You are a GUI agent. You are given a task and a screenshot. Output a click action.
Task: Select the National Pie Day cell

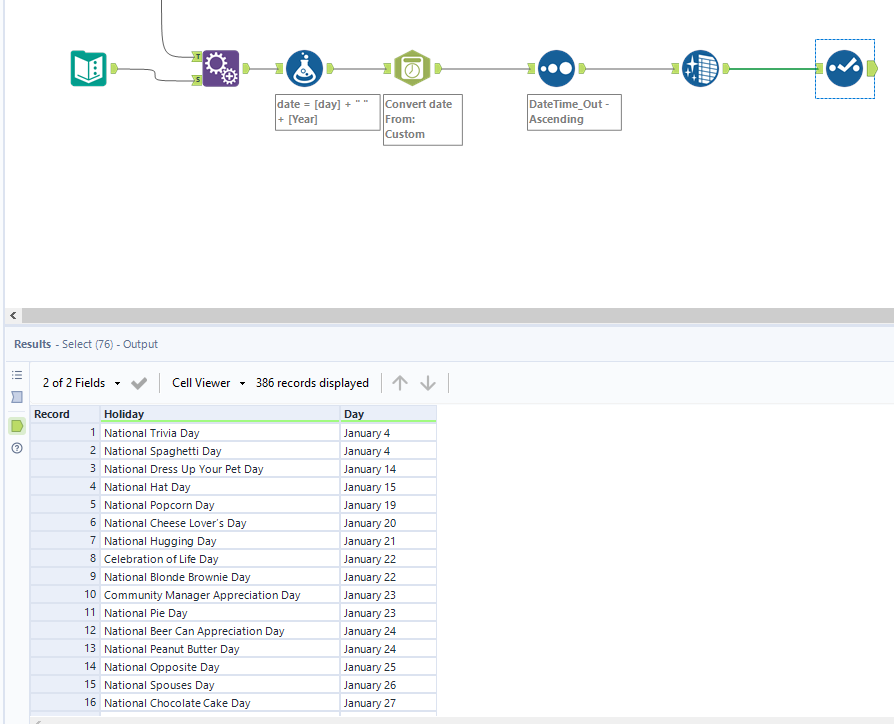pos(147,613)
